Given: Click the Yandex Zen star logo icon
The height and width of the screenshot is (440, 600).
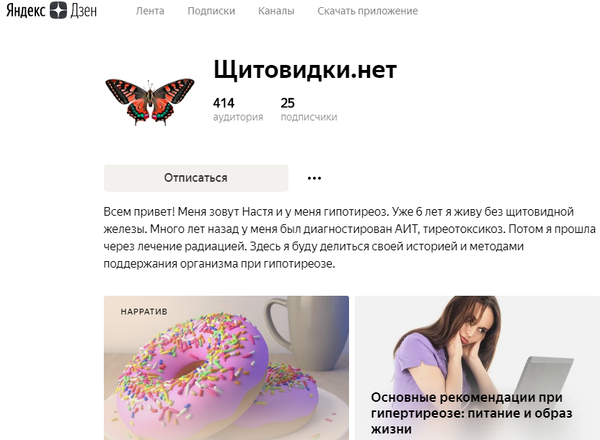Looking at the screenshot, I should (x=58, y=10).
